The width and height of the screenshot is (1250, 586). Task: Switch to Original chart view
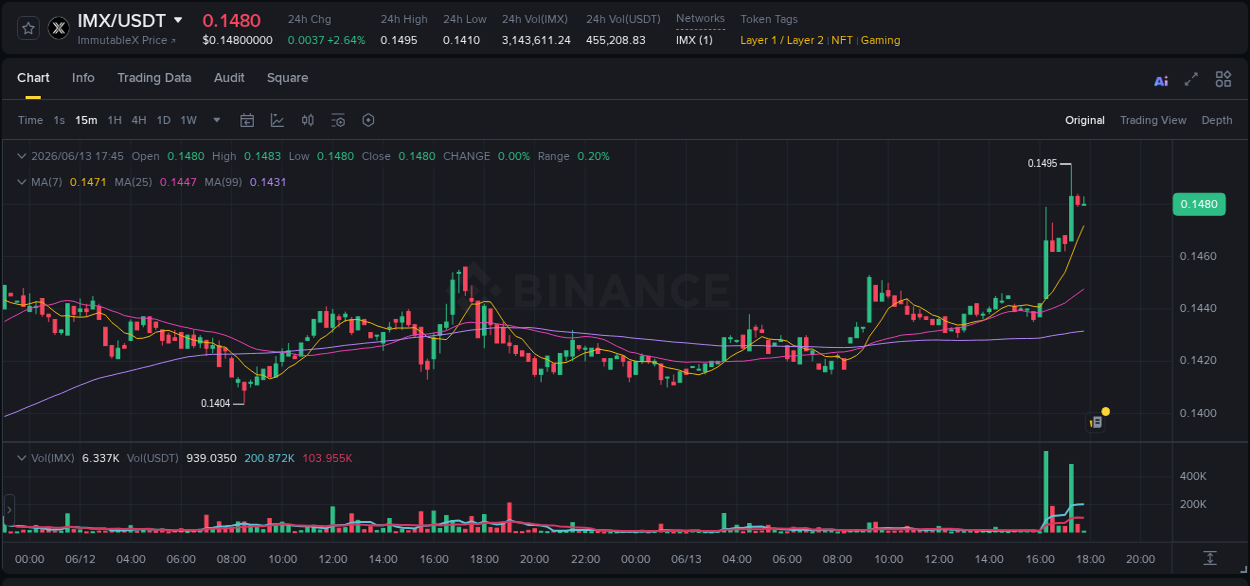1085,120
